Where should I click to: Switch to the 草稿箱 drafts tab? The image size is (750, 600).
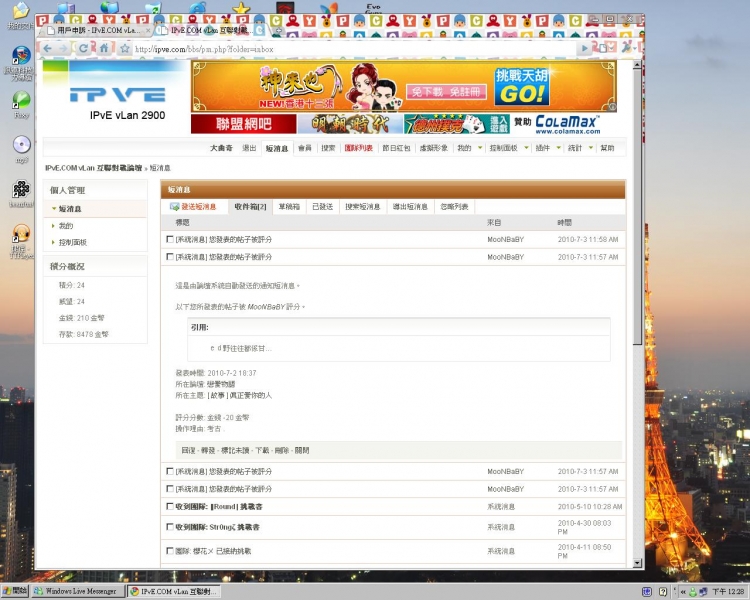click(289, 207)
